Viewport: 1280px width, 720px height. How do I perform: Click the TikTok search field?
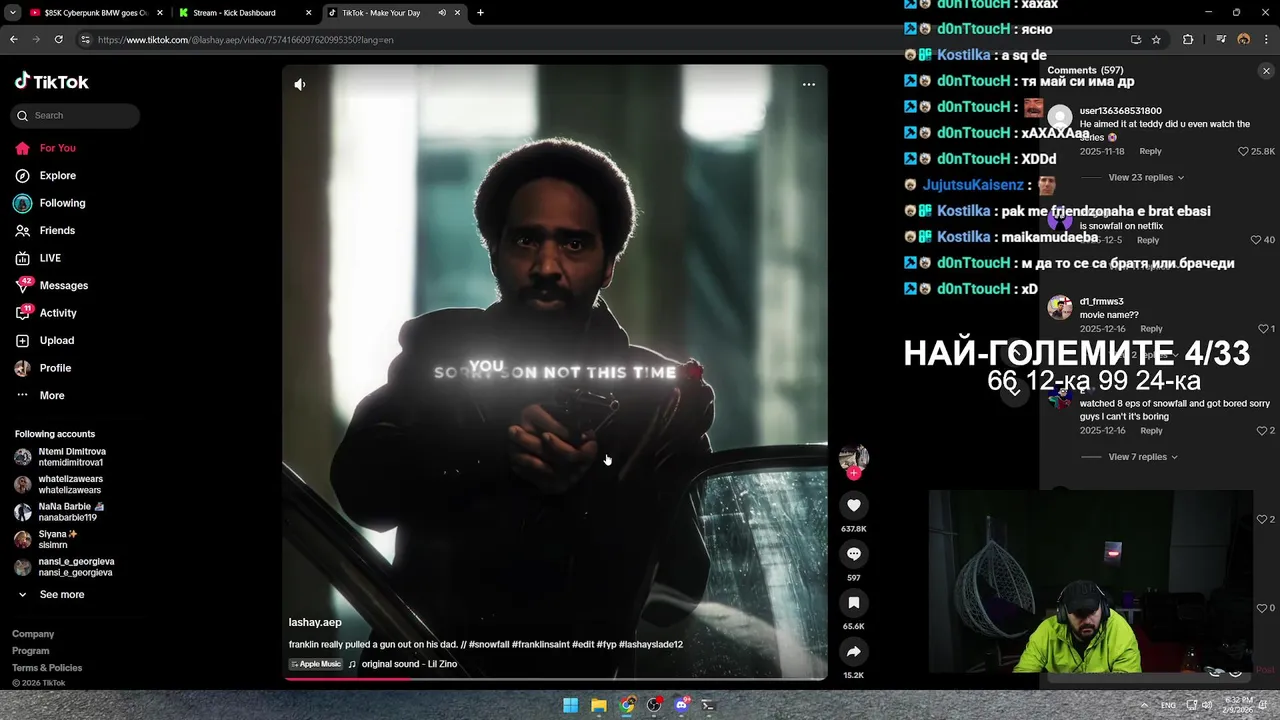click(76, 115)
